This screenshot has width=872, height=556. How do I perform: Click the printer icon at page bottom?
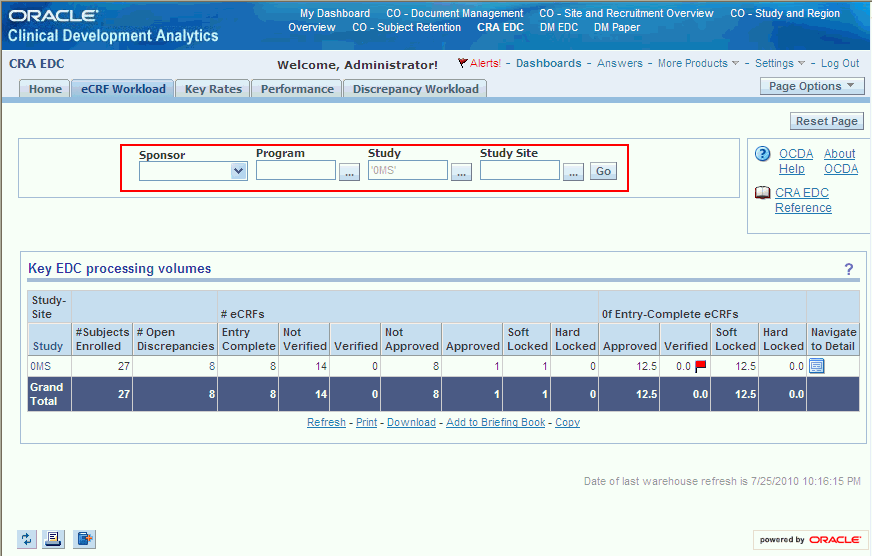[x=53, y=538]
